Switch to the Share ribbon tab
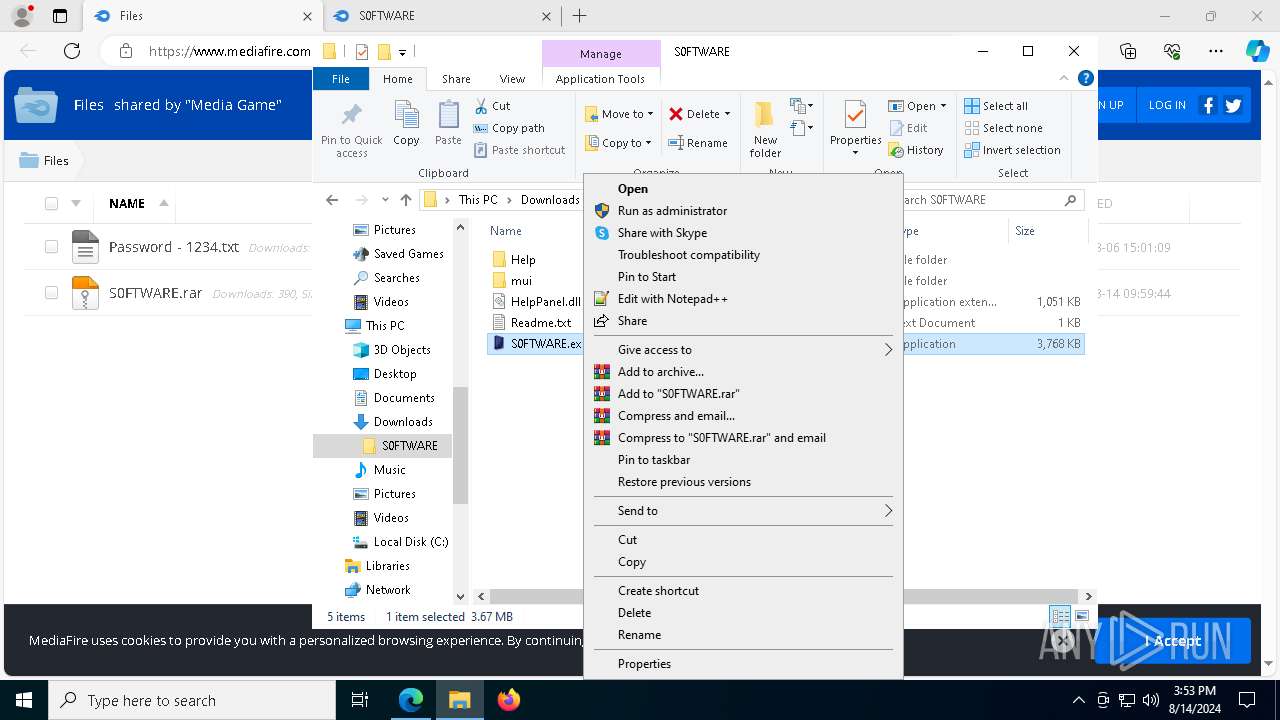Screen dimensions: 1280x720 (456, 79)
